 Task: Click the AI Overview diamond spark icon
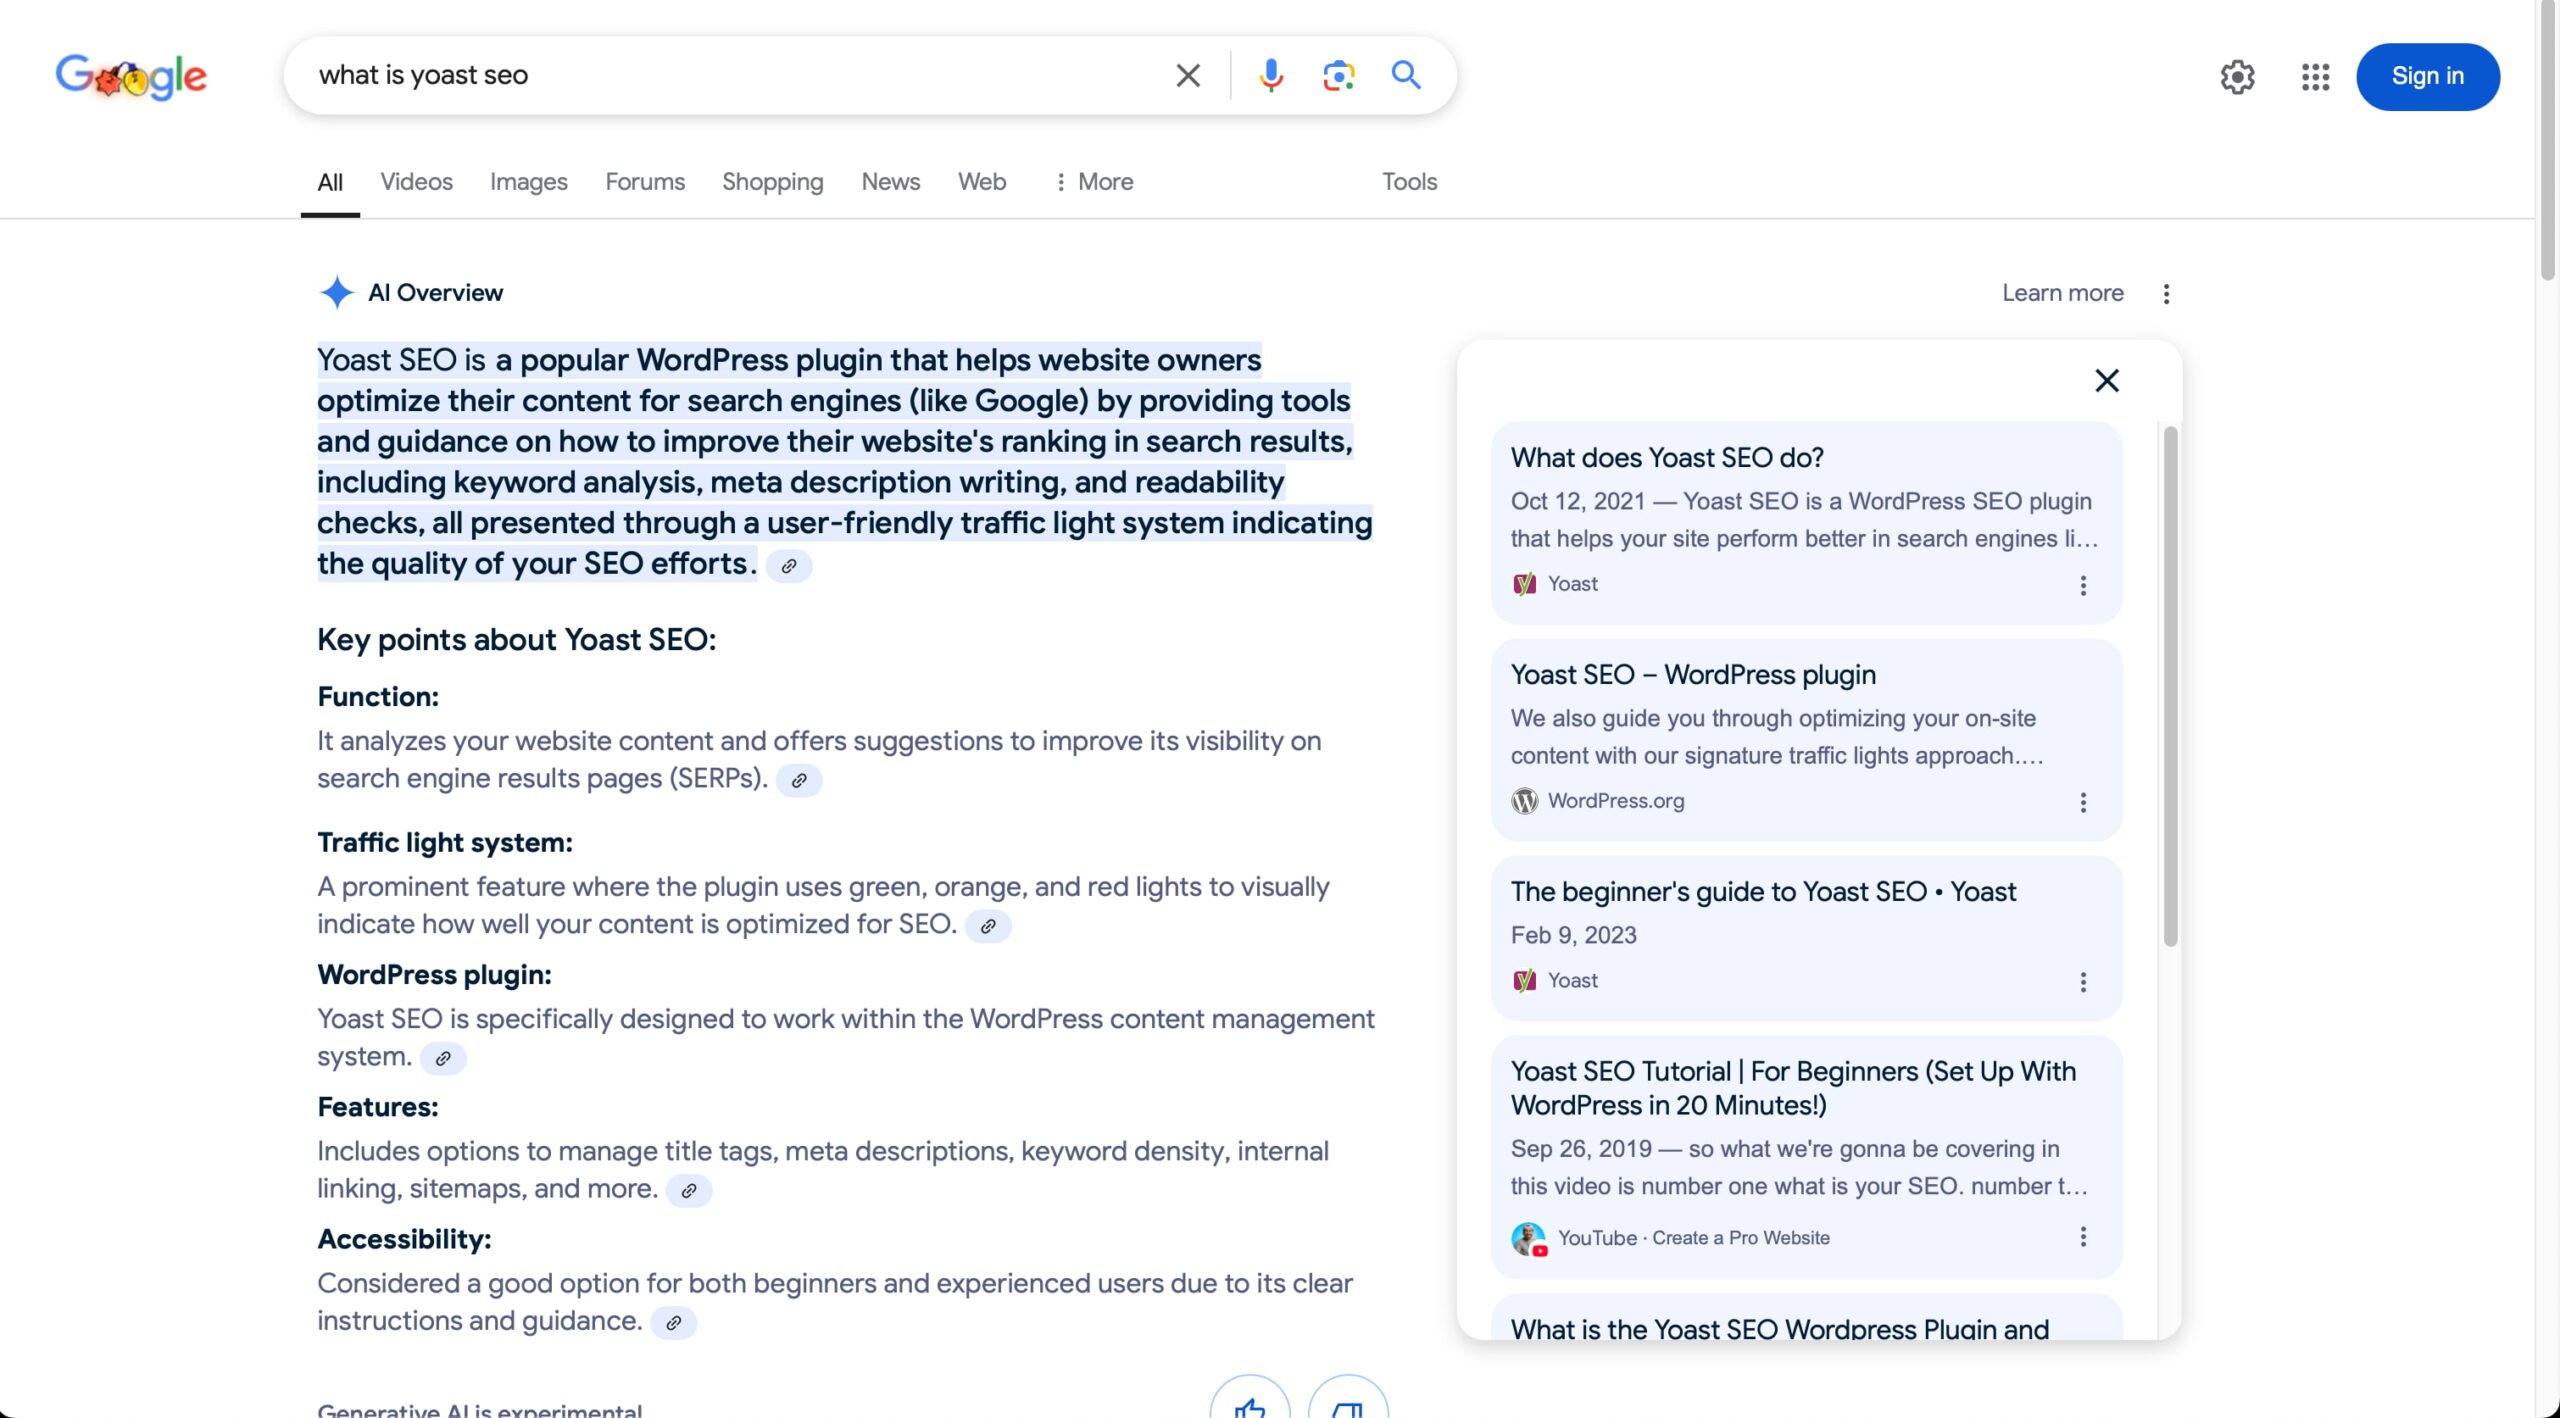pos(335,292)
